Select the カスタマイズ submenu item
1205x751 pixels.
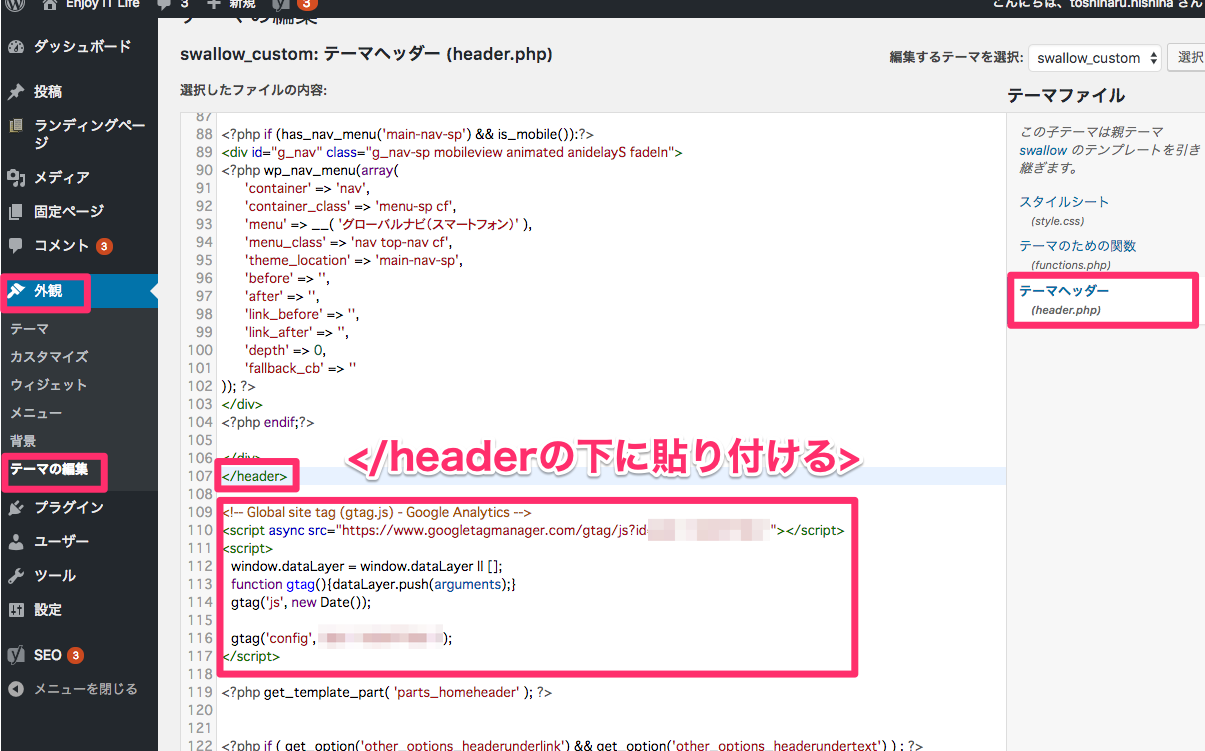(49, 357)
